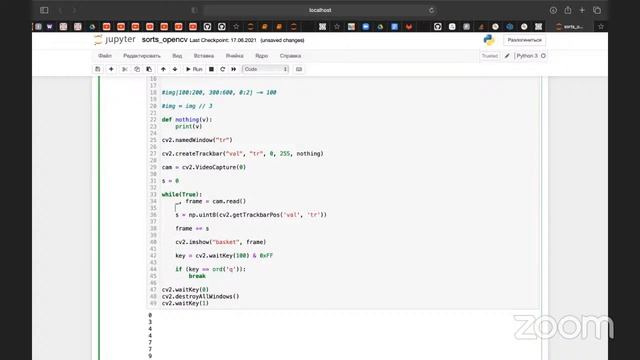Go forward with Safari forward arrow
The image size is (640, 360).
(x=74, y=10)
